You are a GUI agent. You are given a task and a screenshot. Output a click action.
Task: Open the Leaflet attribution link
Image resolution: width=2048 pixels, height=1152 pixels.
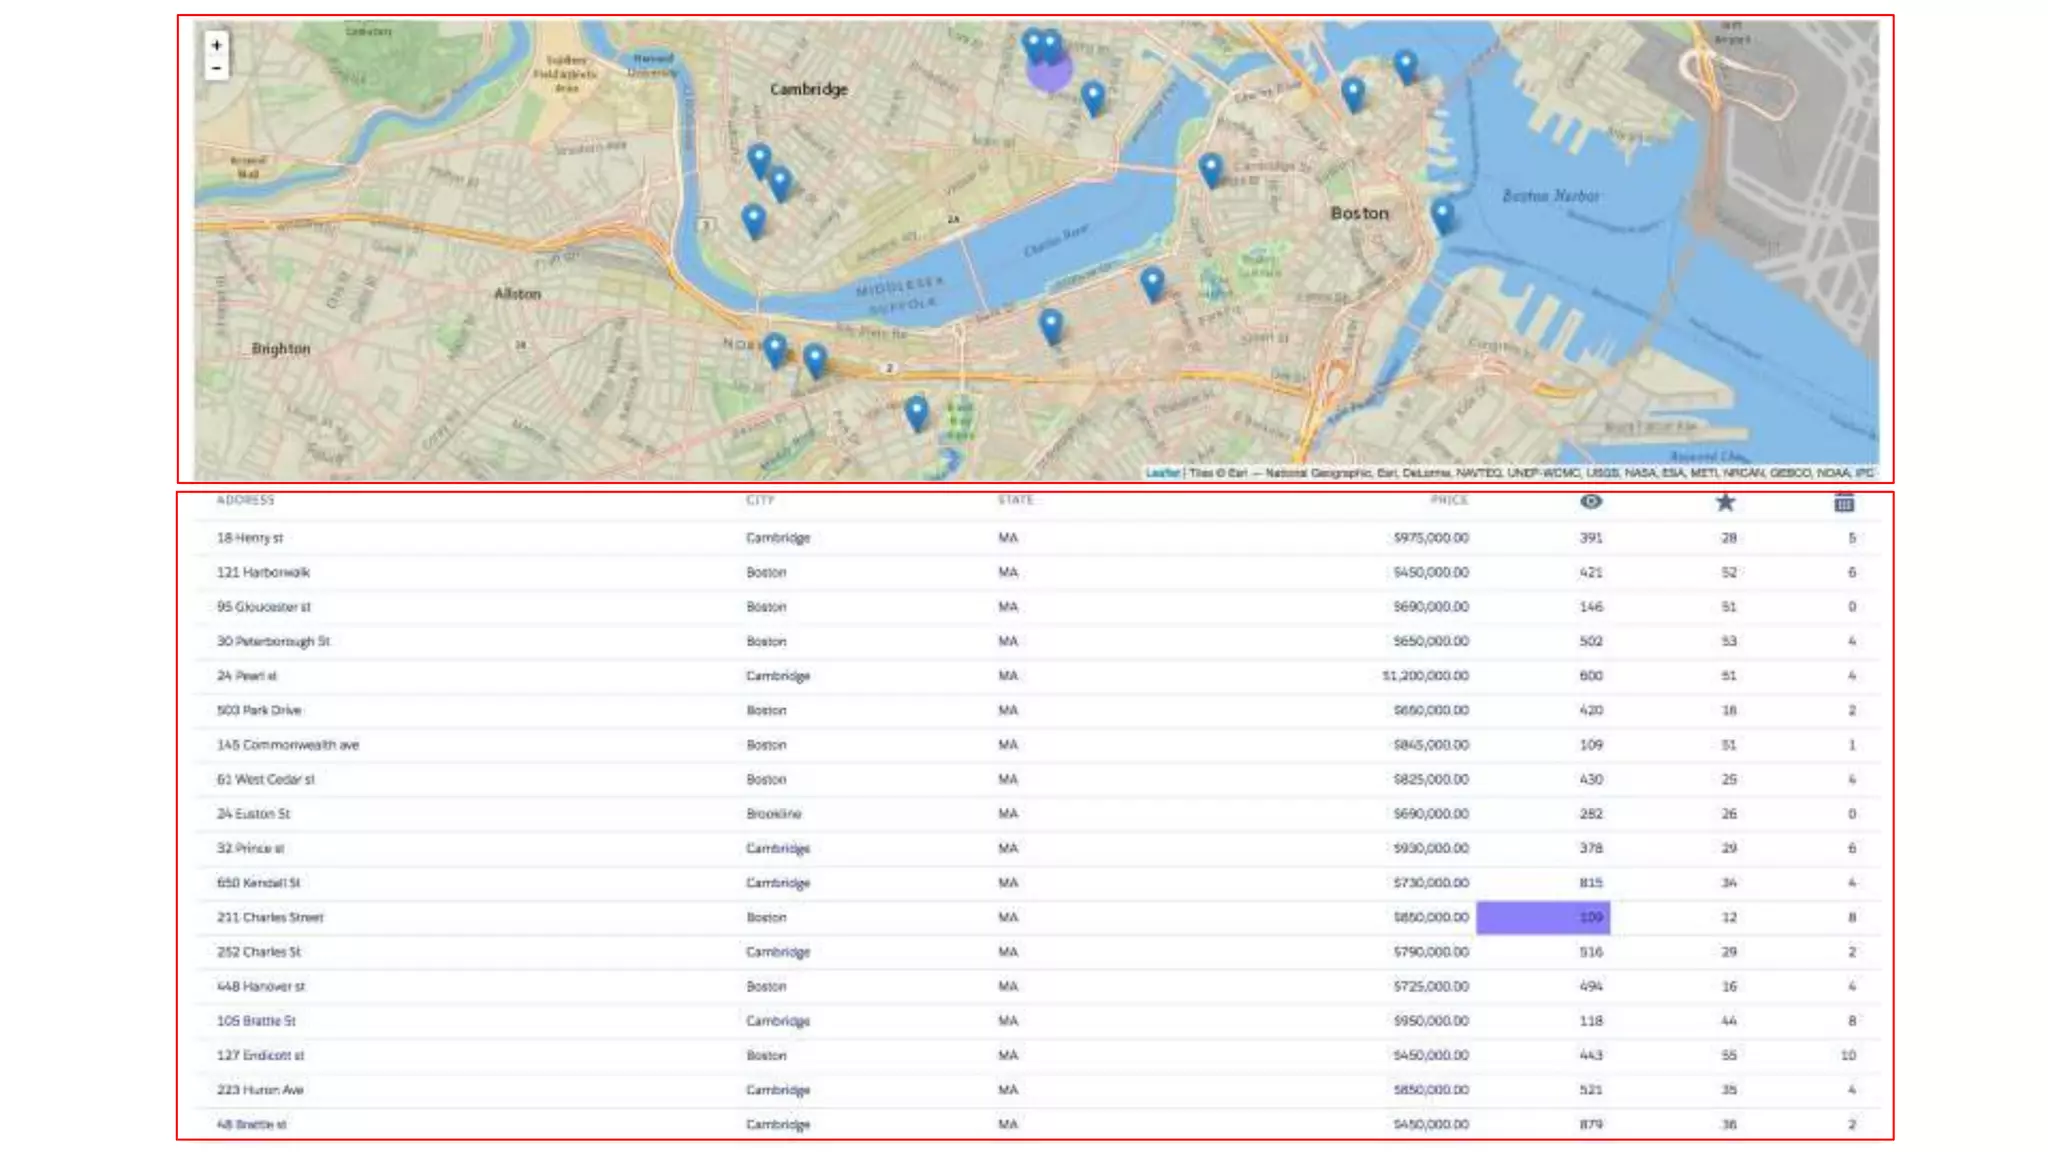point(1162,473)
